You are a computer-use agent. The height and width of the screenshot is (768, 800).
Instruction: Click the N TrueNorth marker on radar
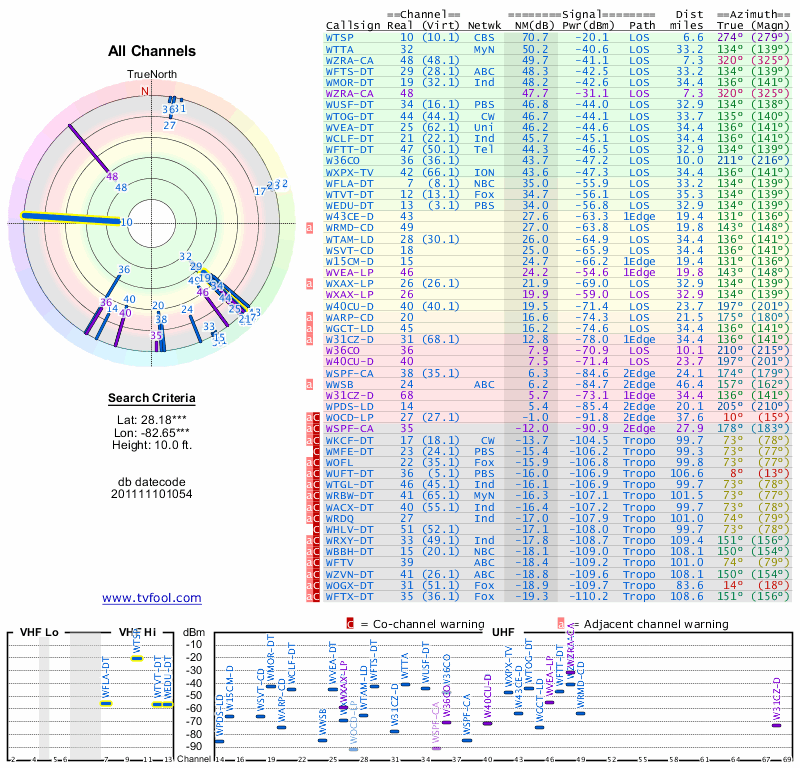[145, 91]
